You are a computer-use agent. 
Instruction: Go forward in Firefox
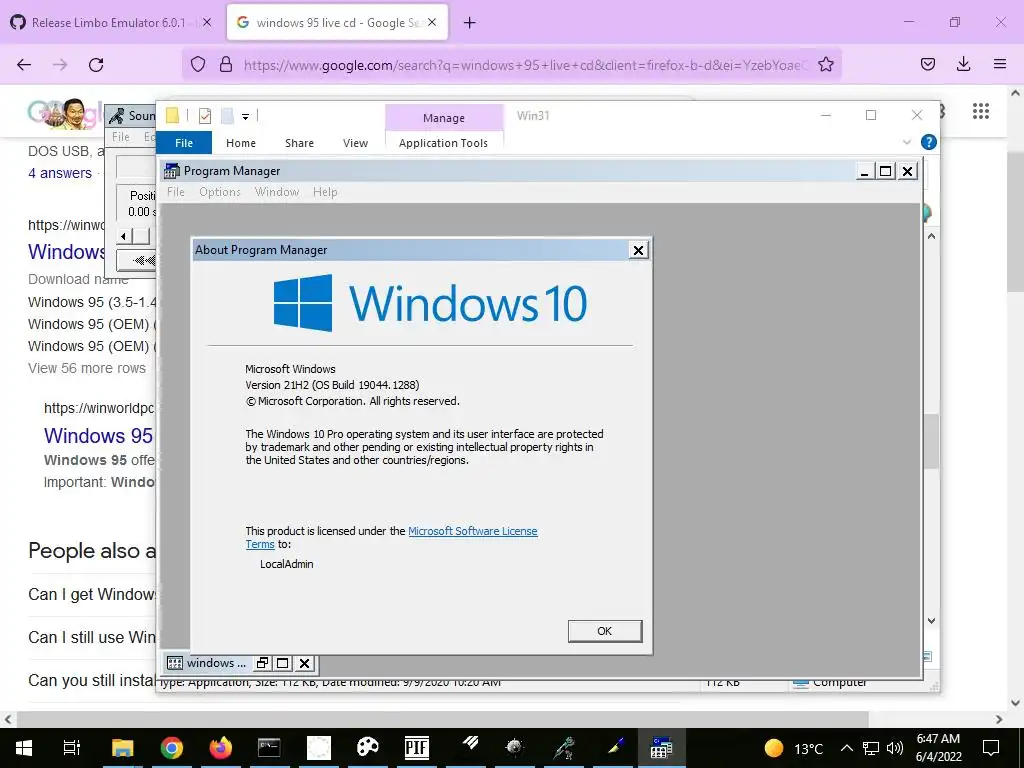click(x=60, y=65)
